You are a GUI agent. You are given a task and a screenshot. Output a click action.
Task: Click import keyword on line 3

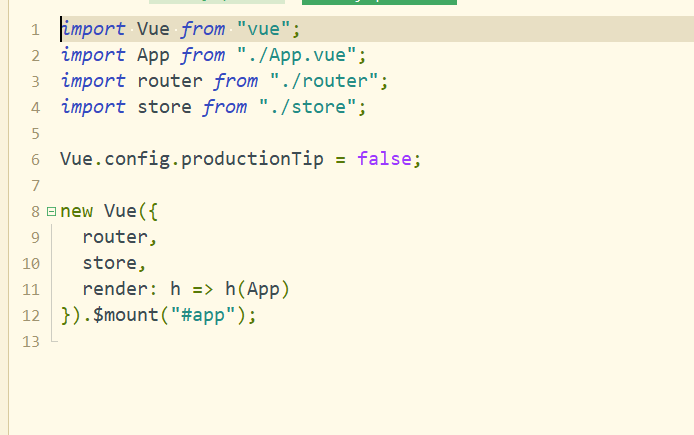93,81
